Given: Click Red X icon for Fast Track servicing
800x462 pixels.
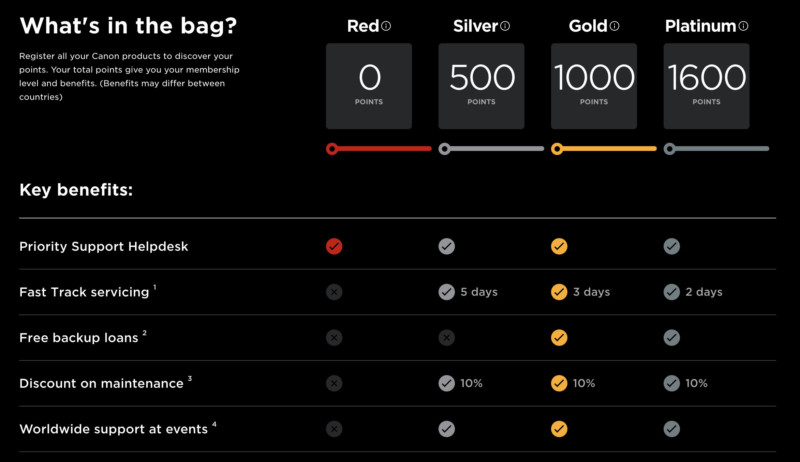Looking at the screenshot, I should [334, 292].
